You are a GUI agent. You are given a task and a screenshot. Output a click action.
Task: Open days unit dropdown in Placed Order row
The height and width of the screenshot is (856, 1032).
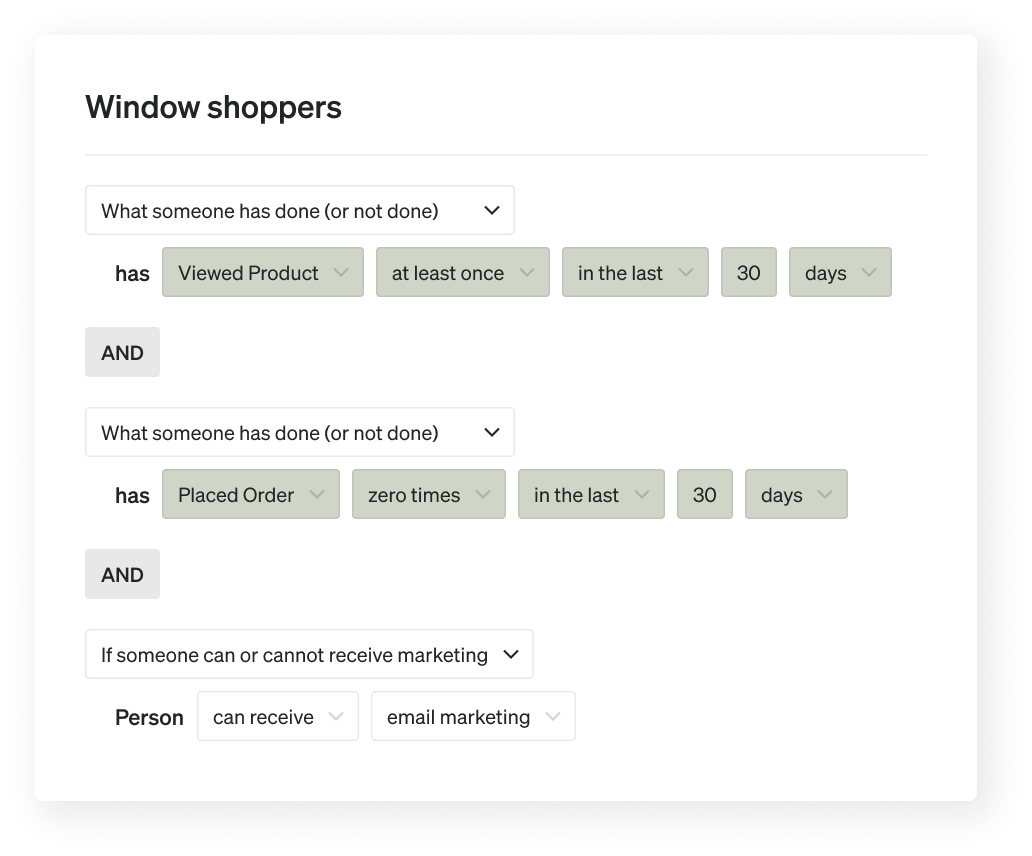(795, 496)
